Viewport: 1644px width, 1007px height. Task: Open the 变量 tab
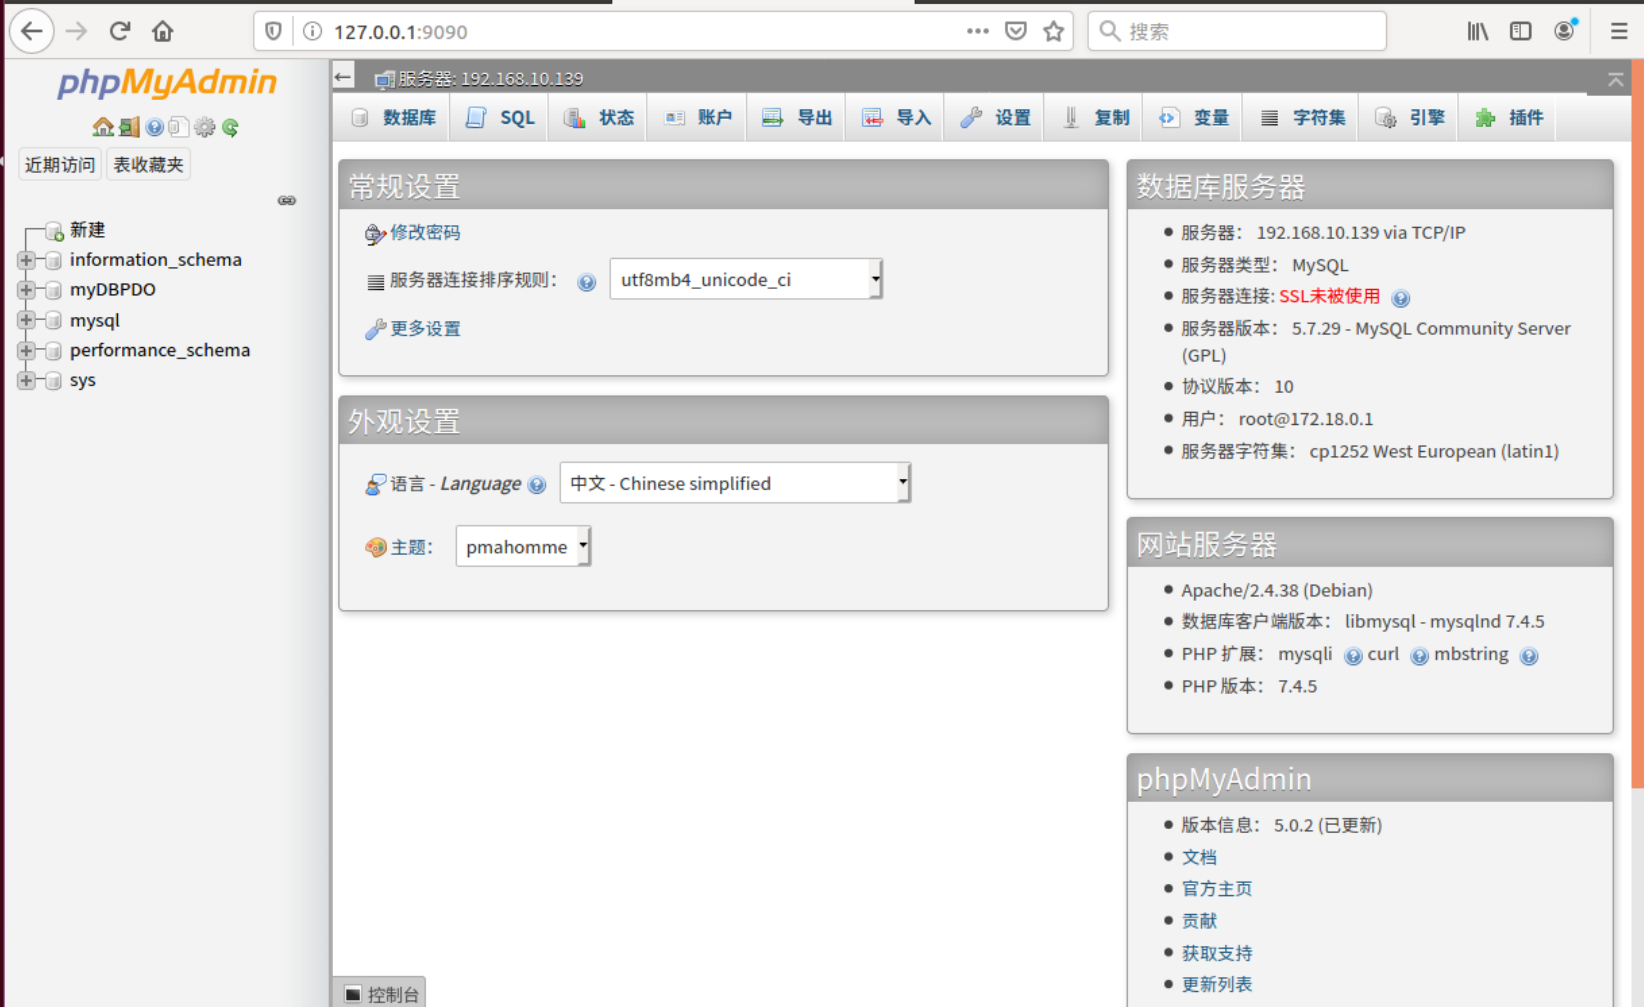pos(1192,118)
